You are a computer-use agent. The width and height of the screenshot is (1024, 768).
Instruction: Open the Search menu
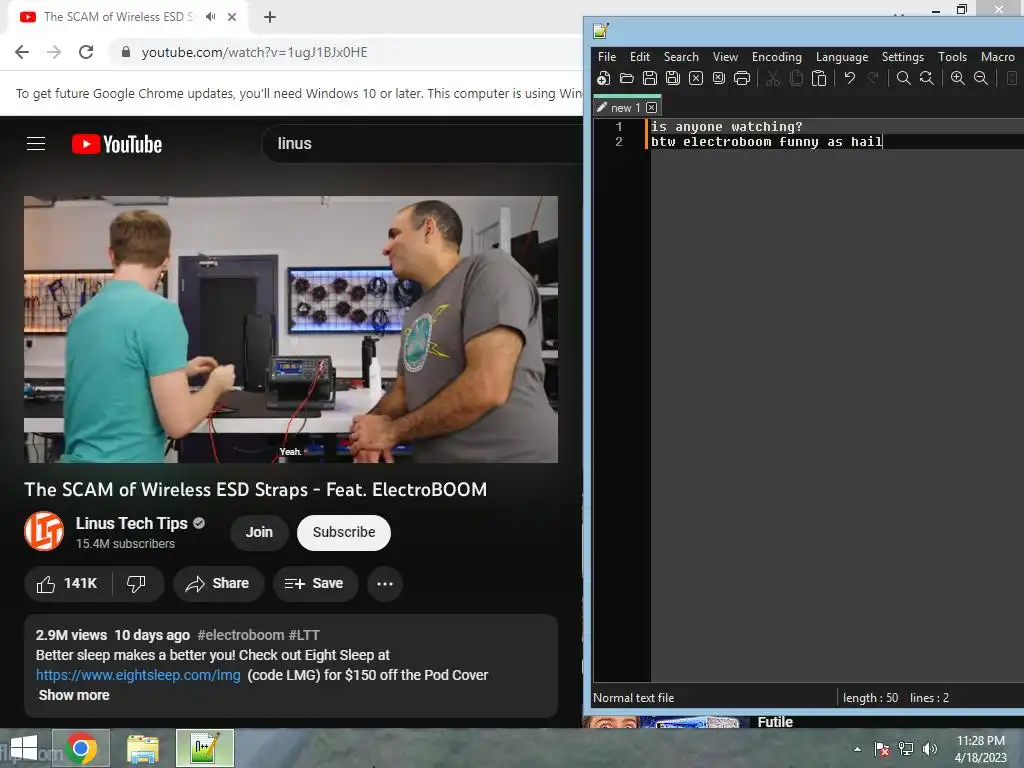click(x=681, y=57)
